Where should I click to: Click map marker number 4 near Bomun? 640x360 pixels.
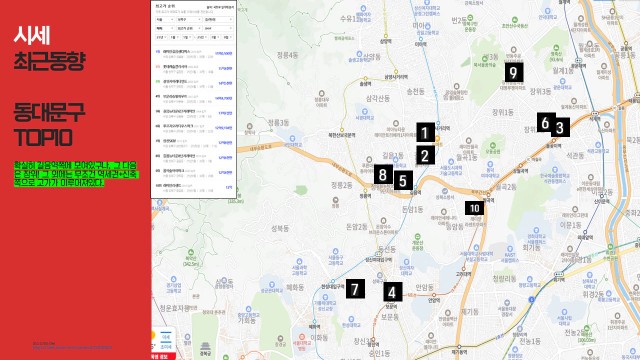(393, 292)
